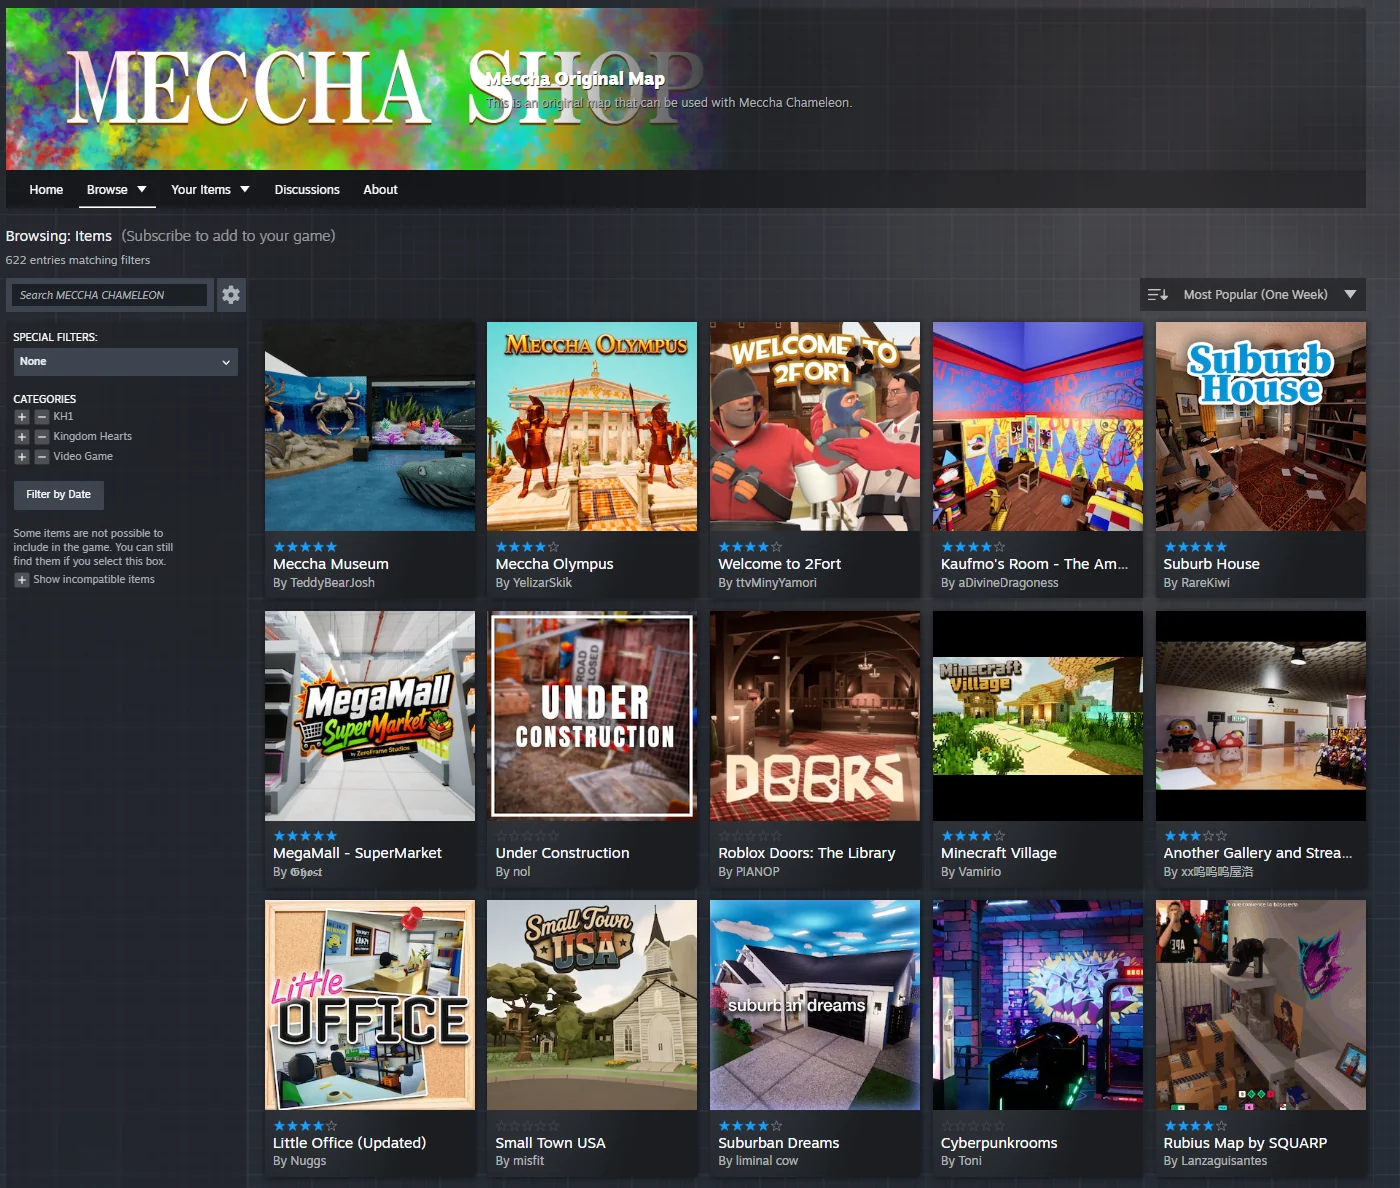Open Under Construction thumbnail

tap(592, 716)
